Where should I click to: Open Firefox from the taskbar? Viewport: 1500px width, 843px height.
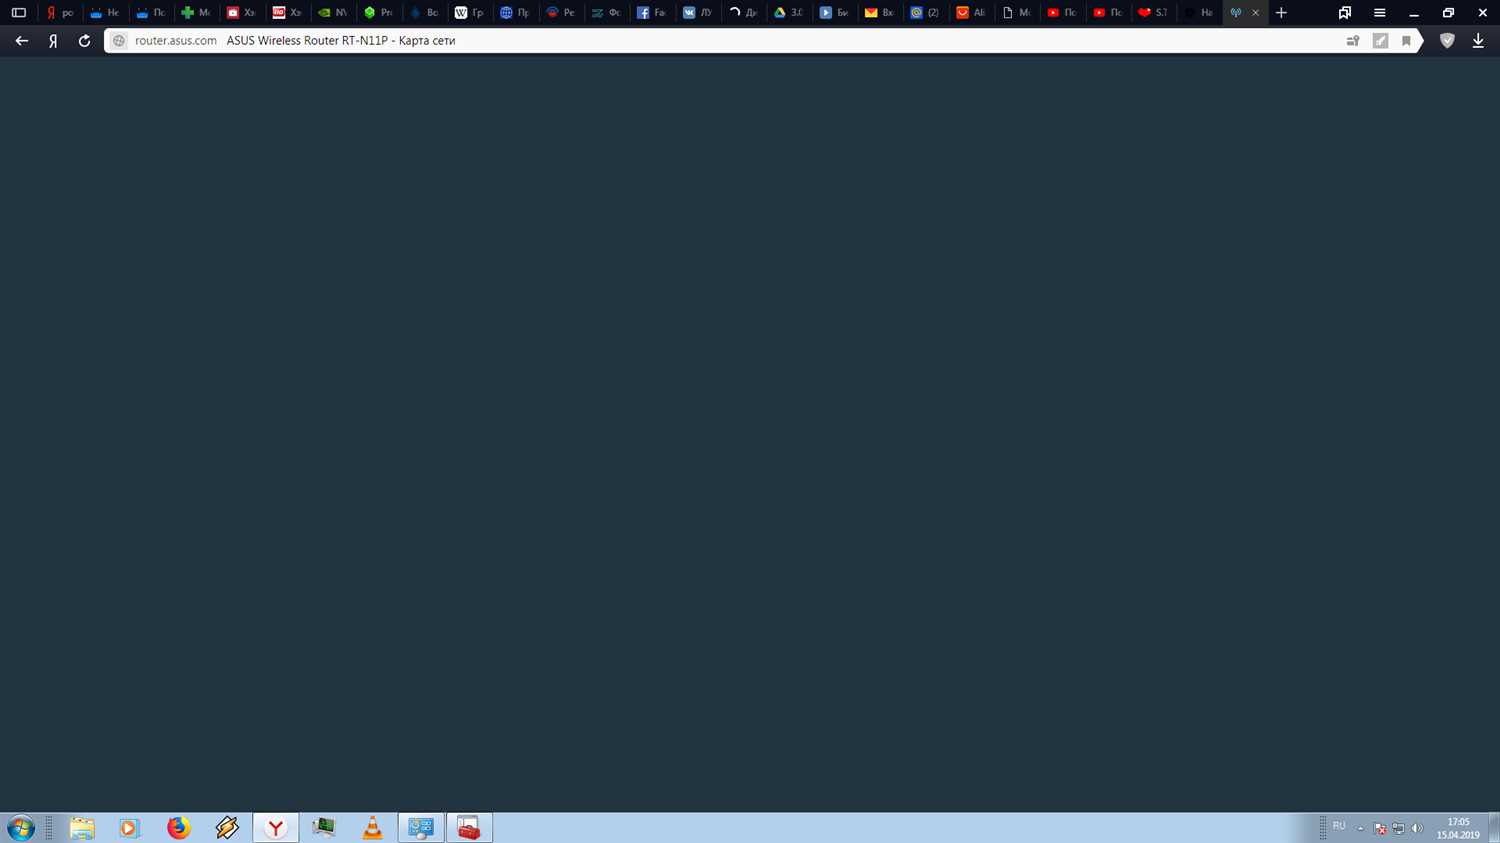point(178,828)
